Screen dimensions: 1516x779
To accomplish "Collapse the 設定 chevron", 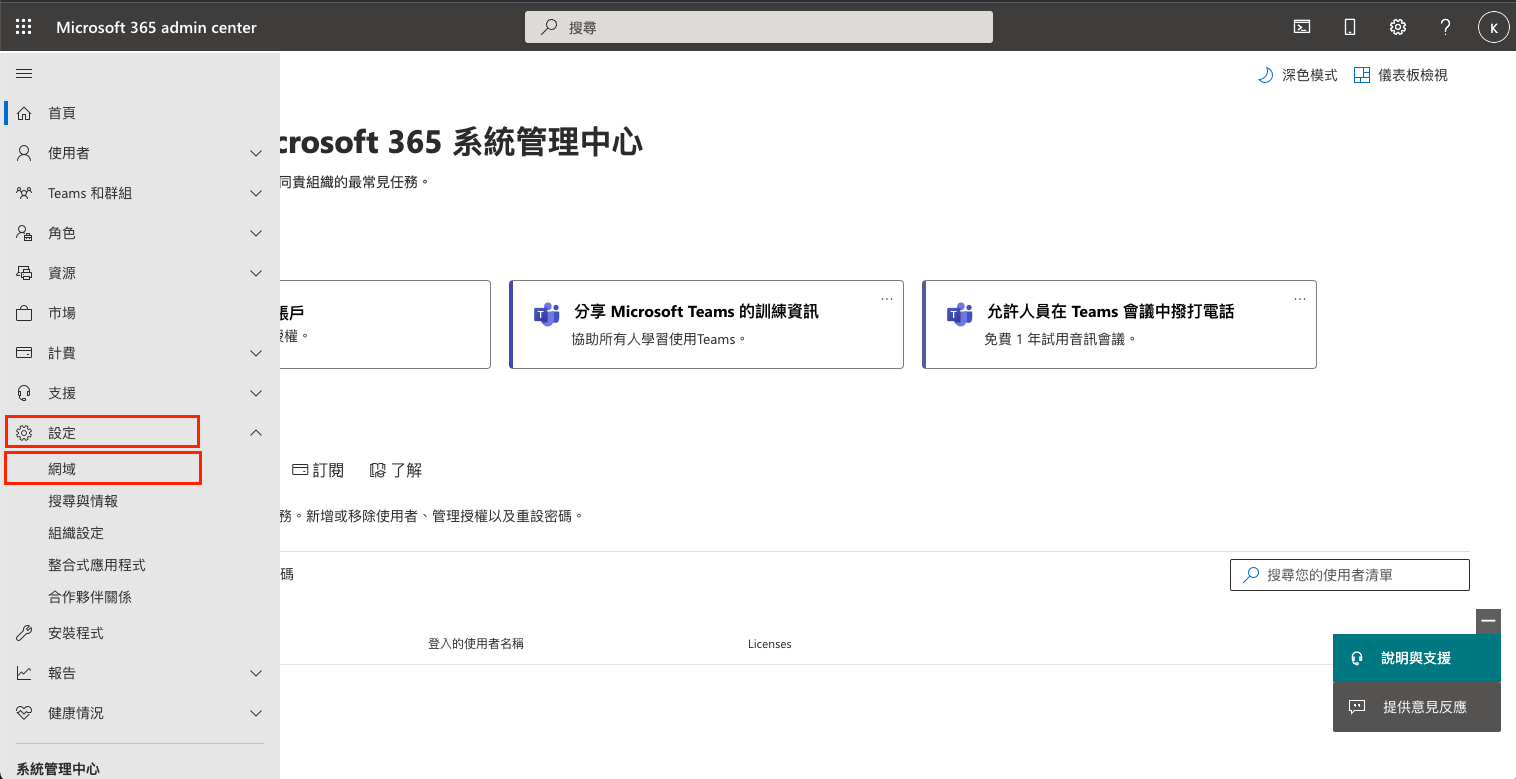I will [256, 433].
